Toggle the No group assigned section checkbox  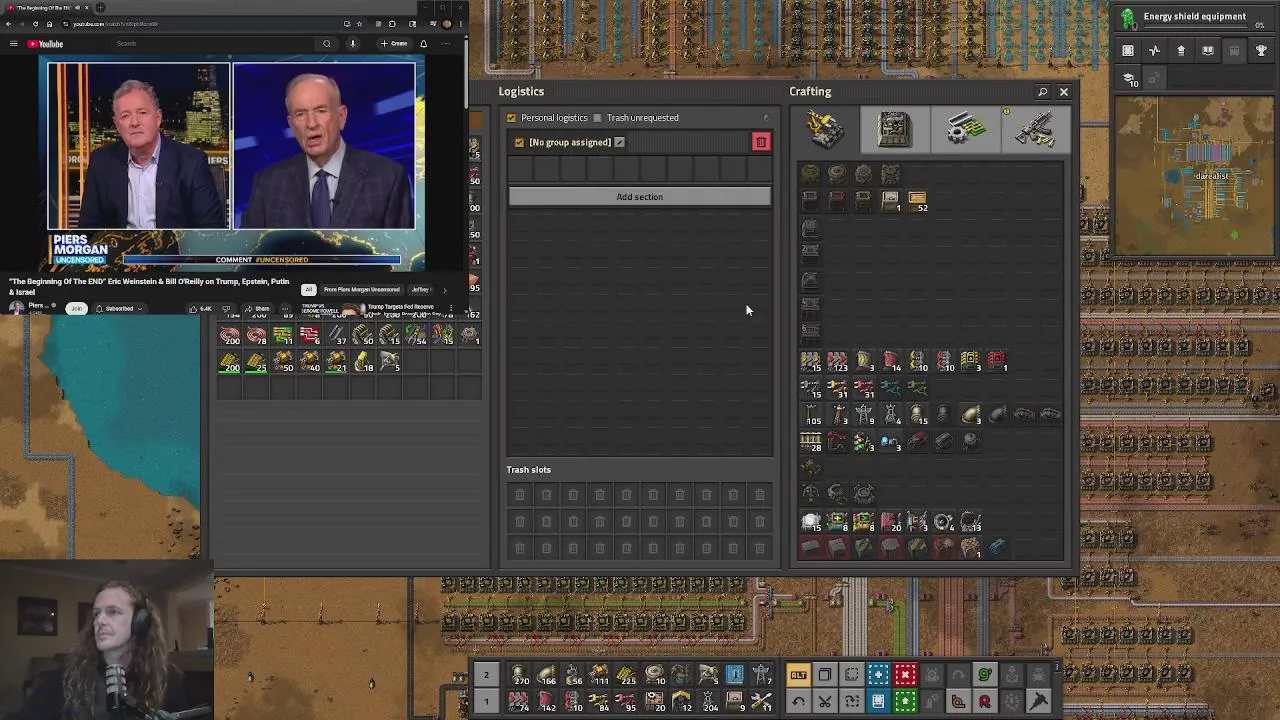click(x=519, y=142)
